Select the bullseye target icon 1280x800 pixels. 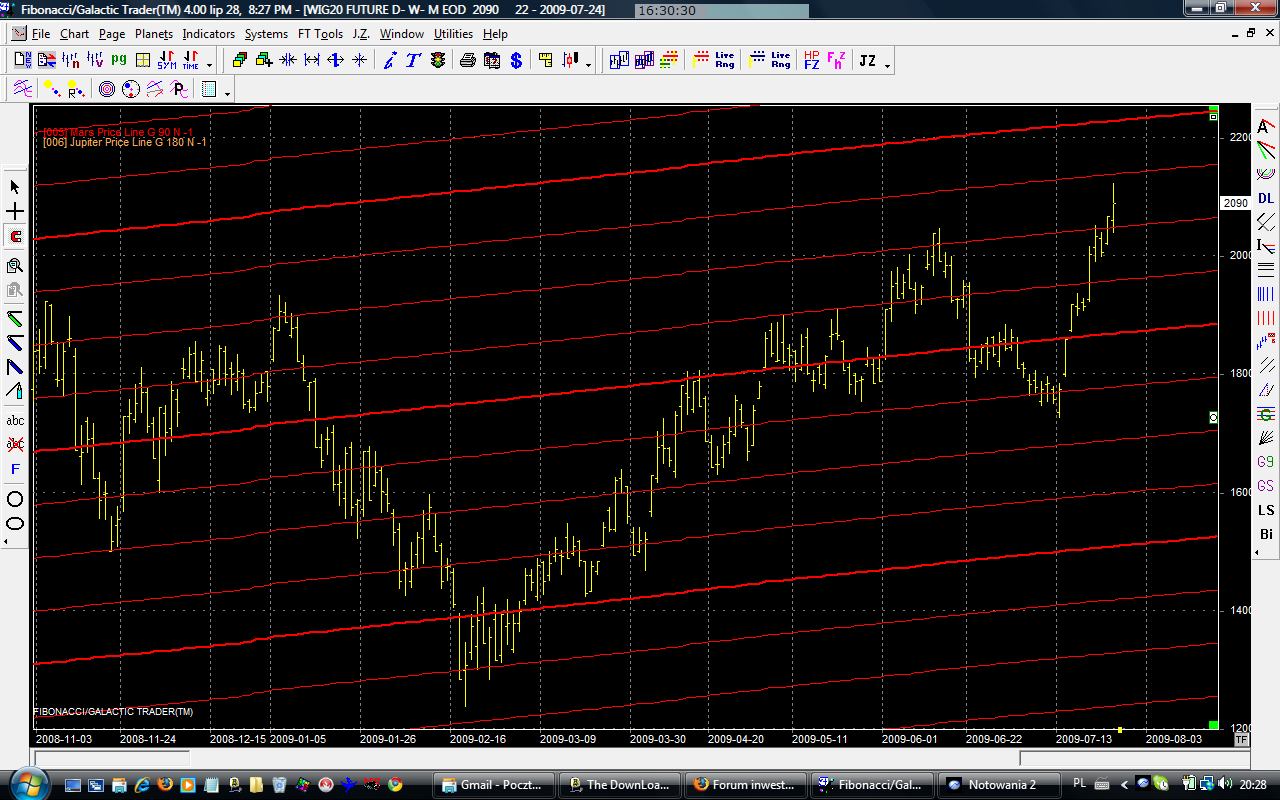(107, 90)
